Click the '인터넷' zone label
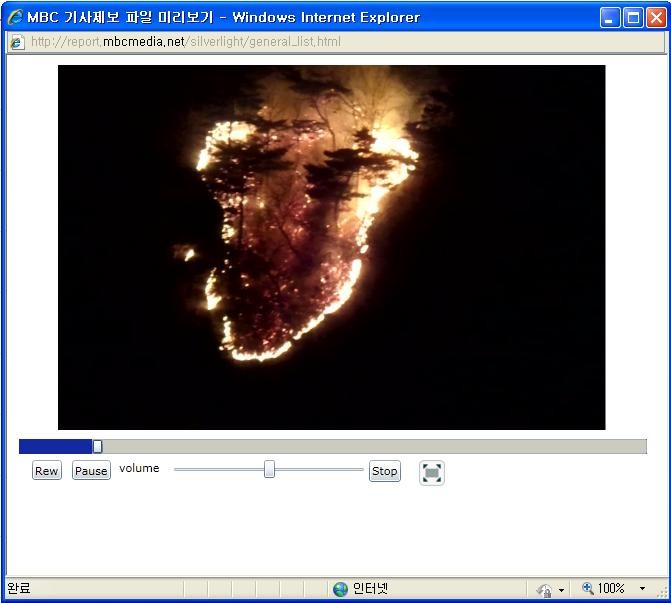The image size is (671, 603). pos(370,588)
